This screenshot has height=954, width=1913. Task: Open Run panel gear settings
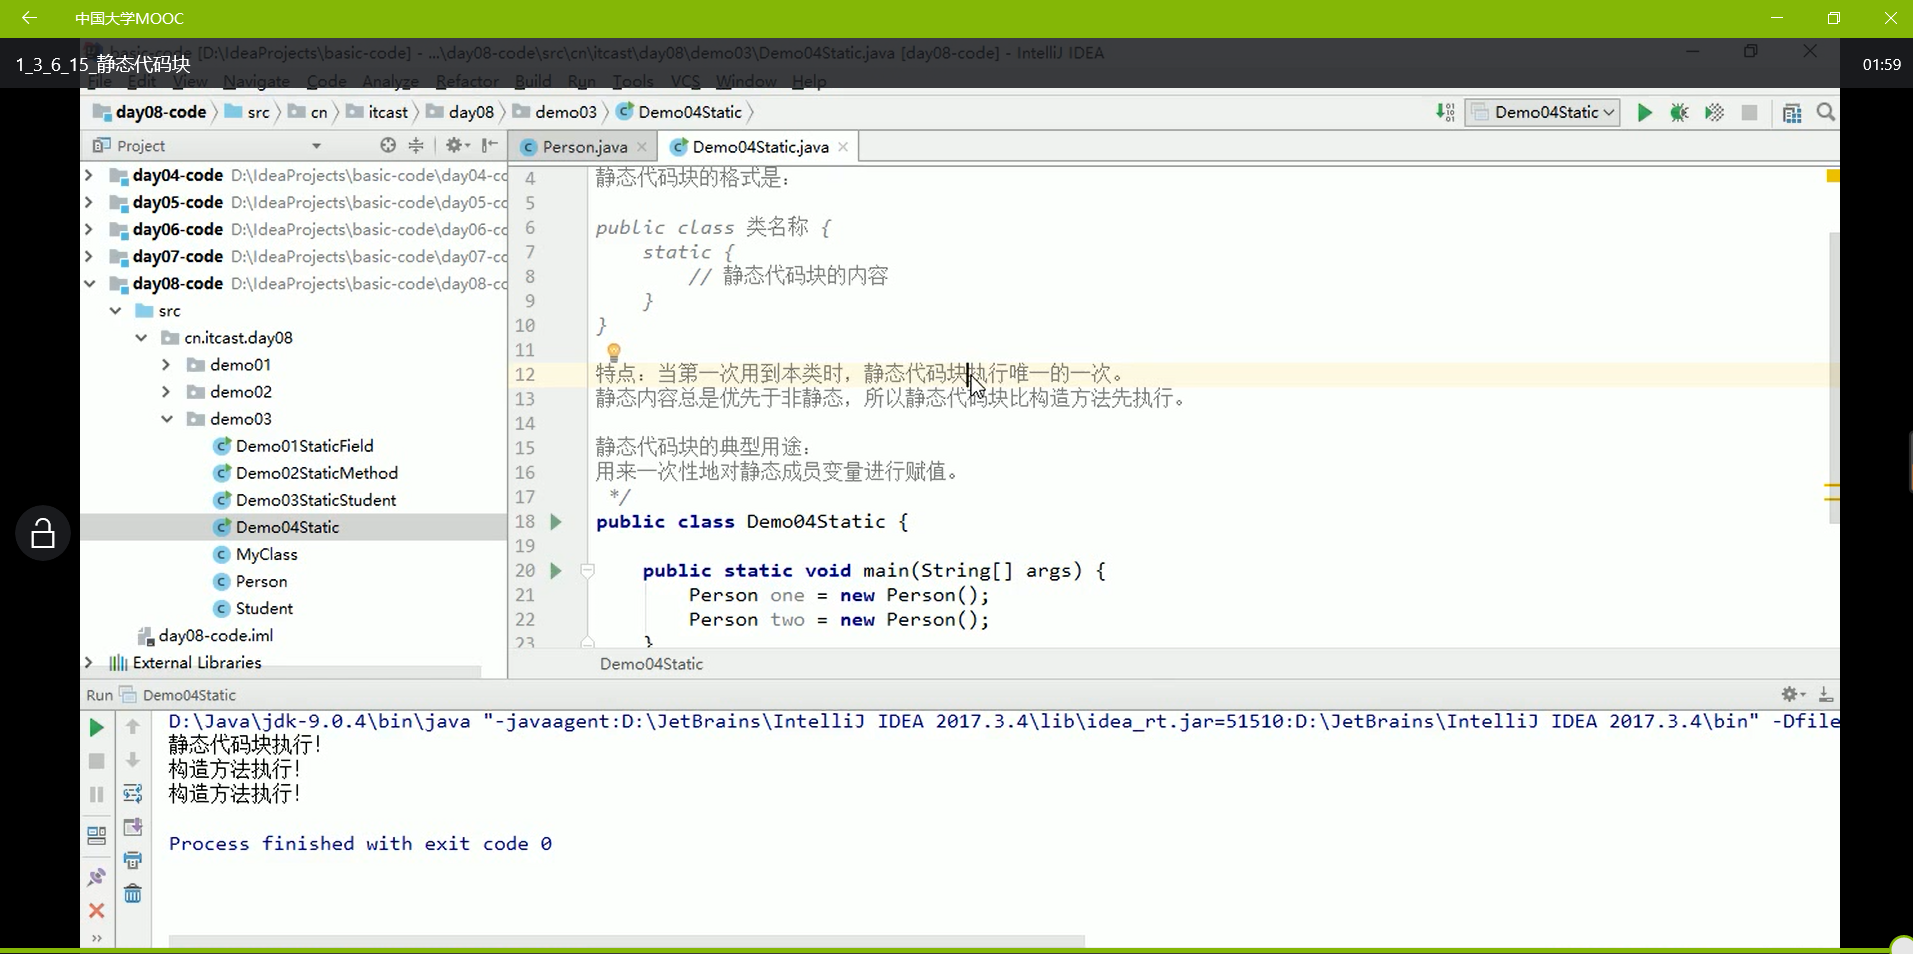(1791, 694)
